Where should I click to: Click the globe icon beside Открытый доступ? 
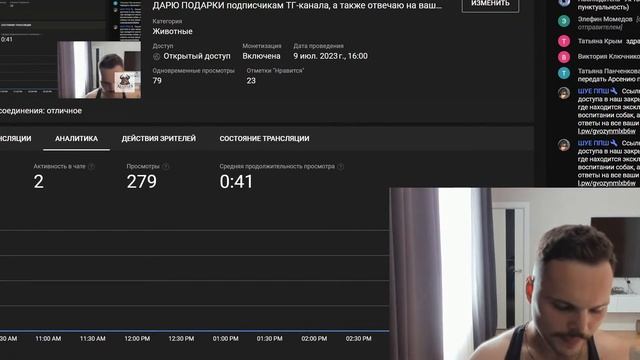tap(156, 56)
